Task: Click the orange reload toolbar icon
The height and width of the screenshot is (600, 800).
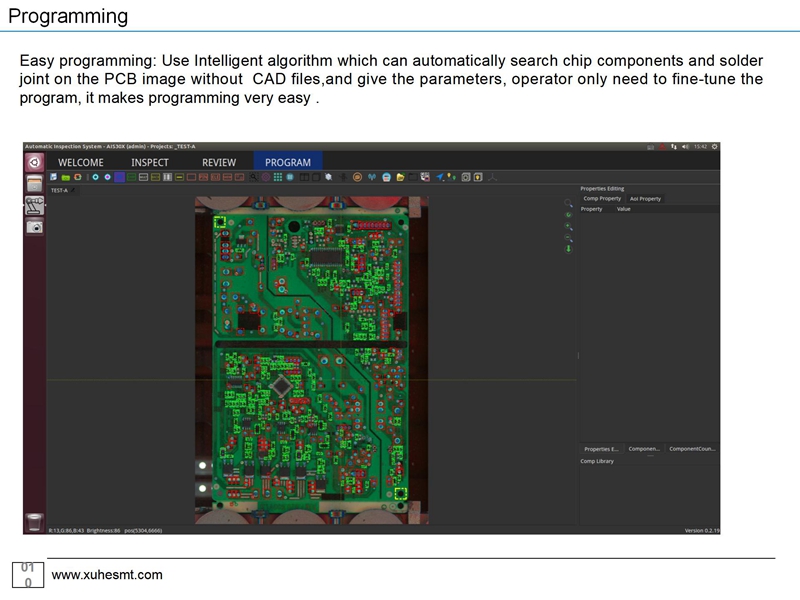Action: coord(78,177)
